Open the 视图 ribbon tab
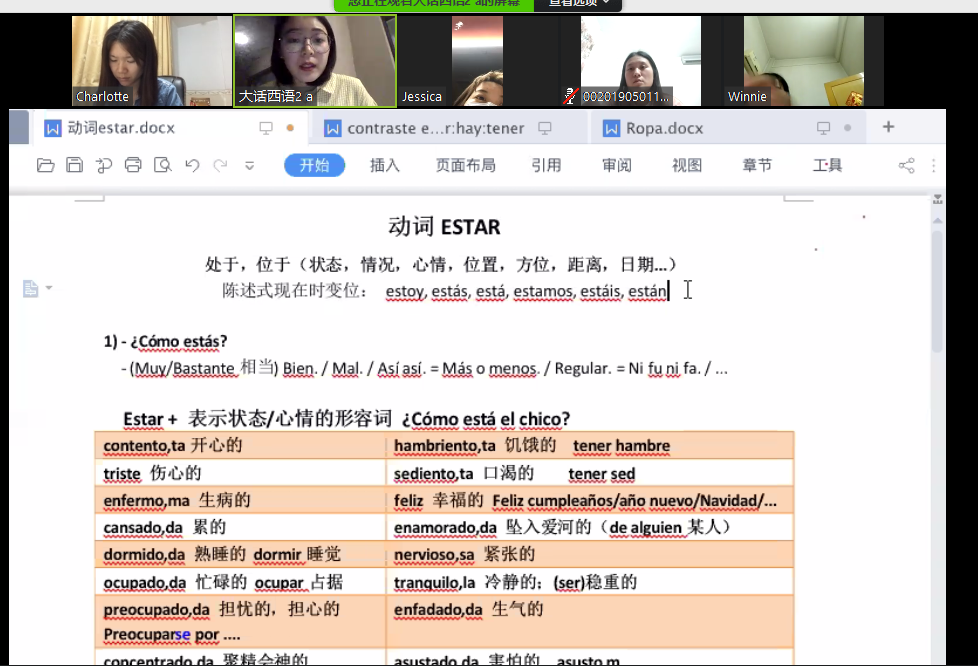The height and width of the screenshot is (666, 978). pos(687,165)
